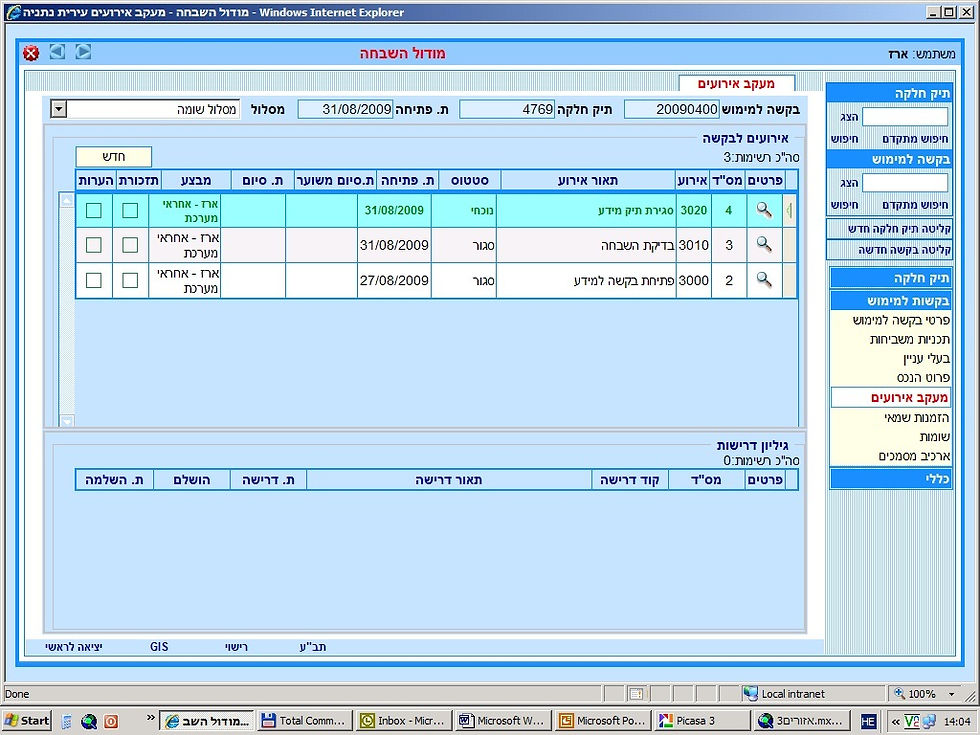Open הזמנות שמאי in sidebar
This screenshot has width=980, height=735.
(x=916, y=418)
